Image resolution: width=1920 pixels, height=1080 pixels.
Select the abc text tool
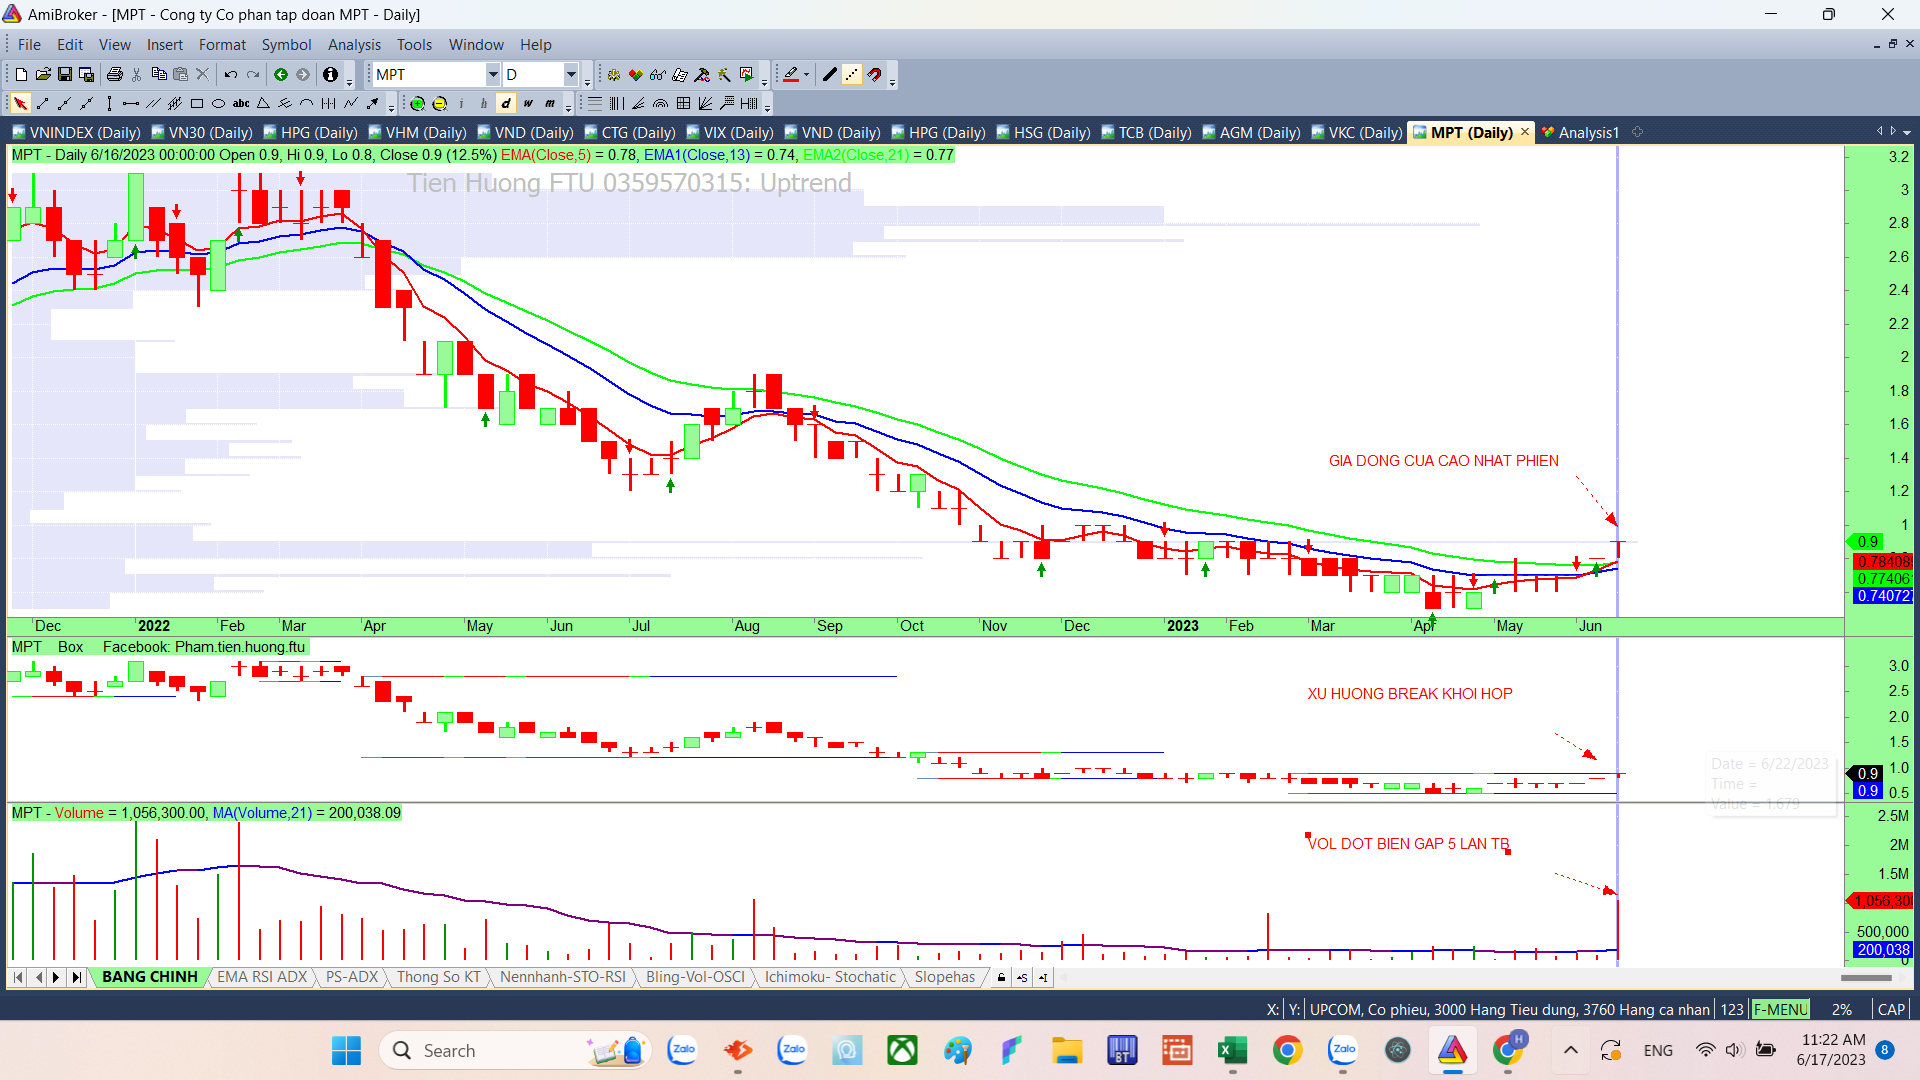[241, 104]
